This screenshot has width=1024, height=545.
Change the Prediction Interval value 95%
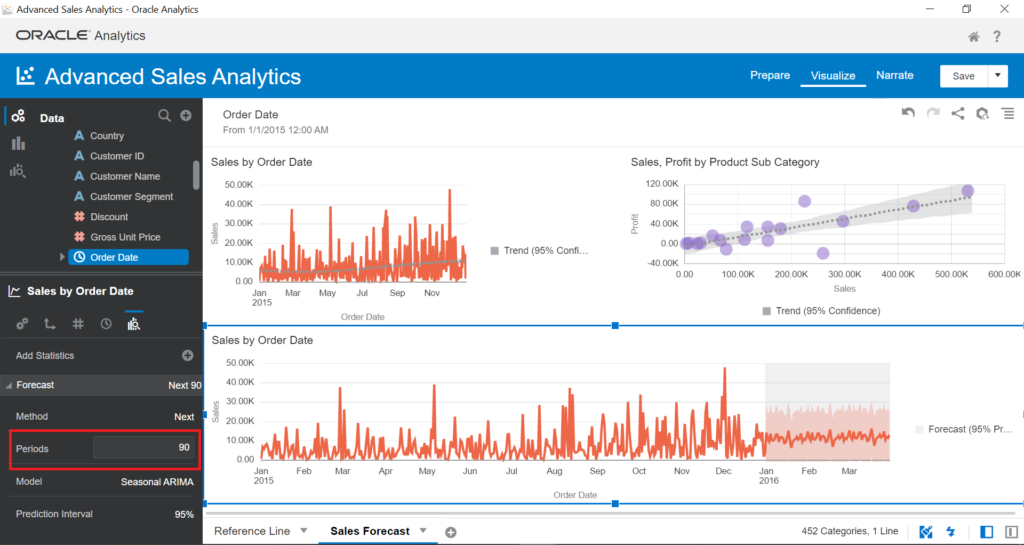(x=184, y=514)
